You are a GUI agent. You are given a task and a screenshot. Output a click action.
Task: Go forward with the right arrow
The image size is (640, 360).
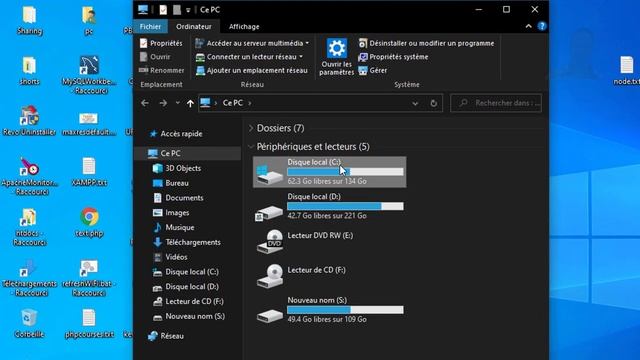pos(163,103)
